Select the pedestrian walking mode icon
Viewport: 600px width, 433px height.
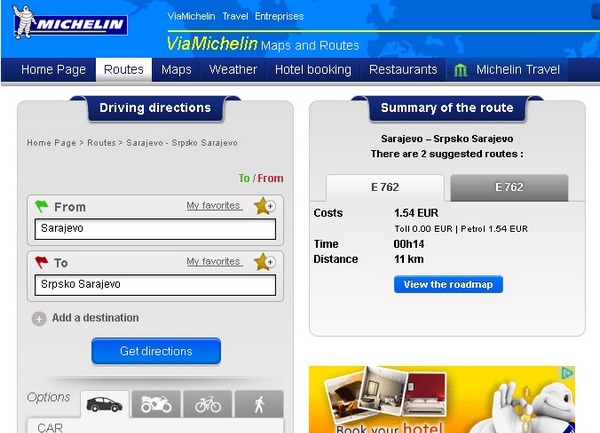(259, 404)
